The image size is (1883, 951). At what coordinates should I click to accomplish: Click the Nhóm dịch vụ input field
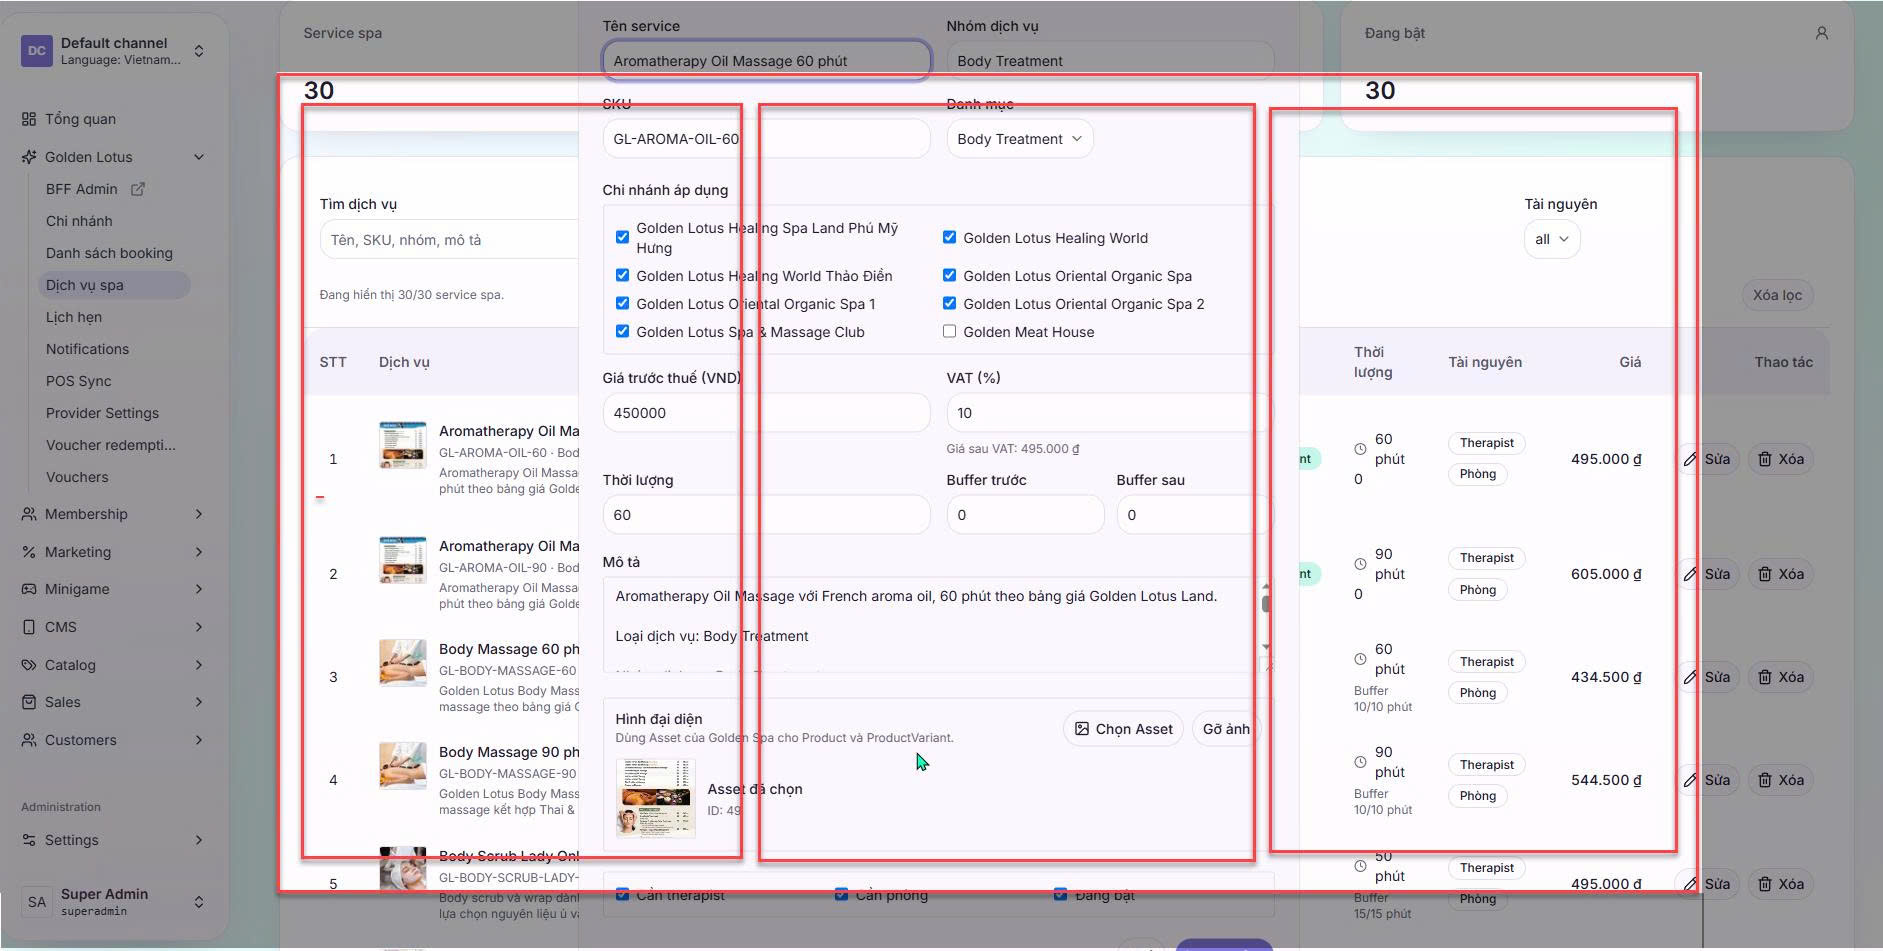[x=1110, y=60]
